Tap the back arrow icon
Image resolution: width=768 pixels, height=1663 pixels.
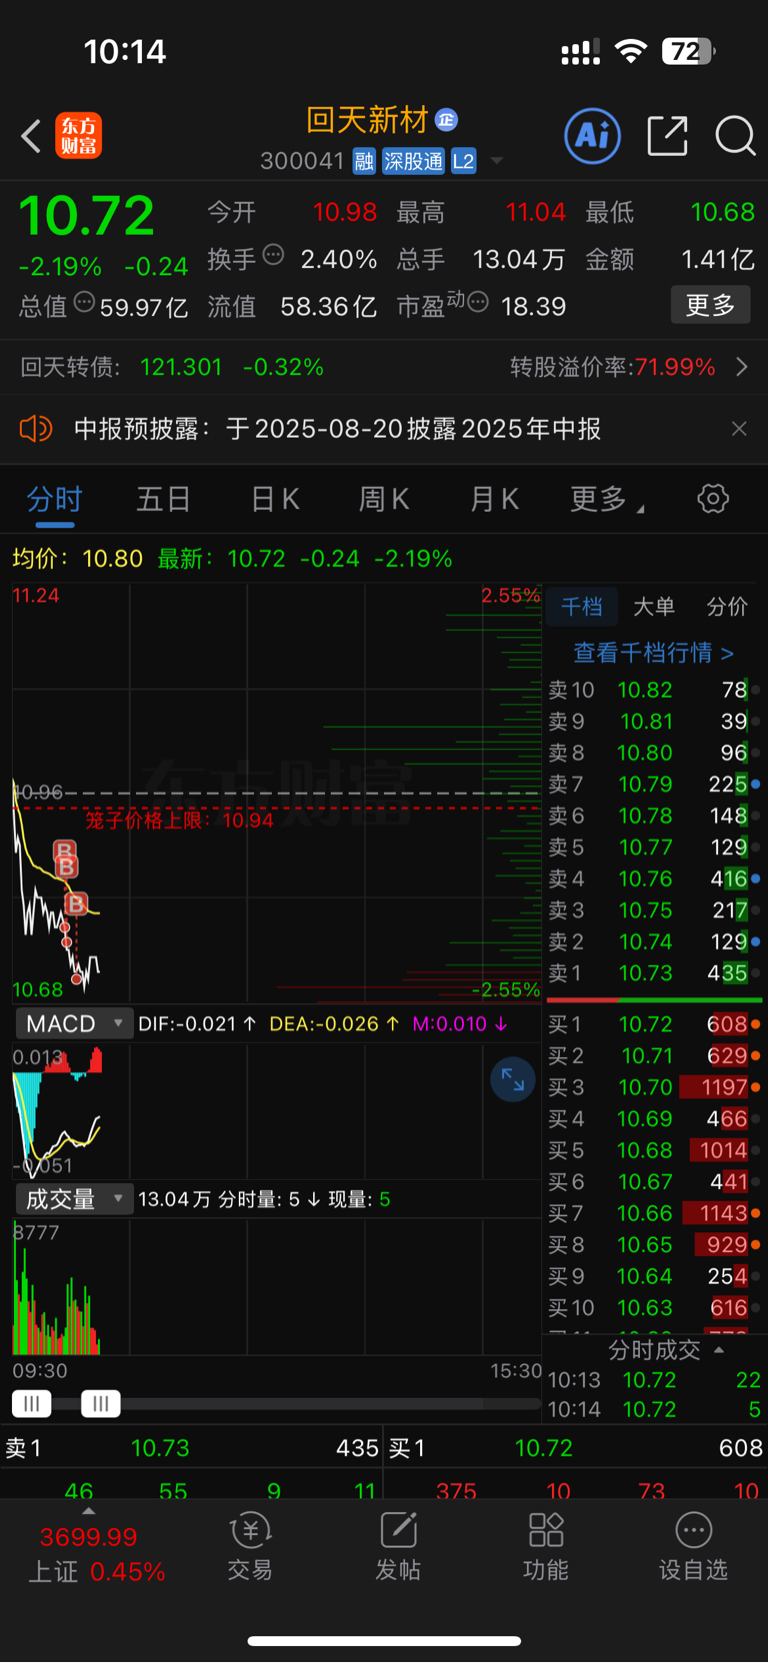pos(32,136)
